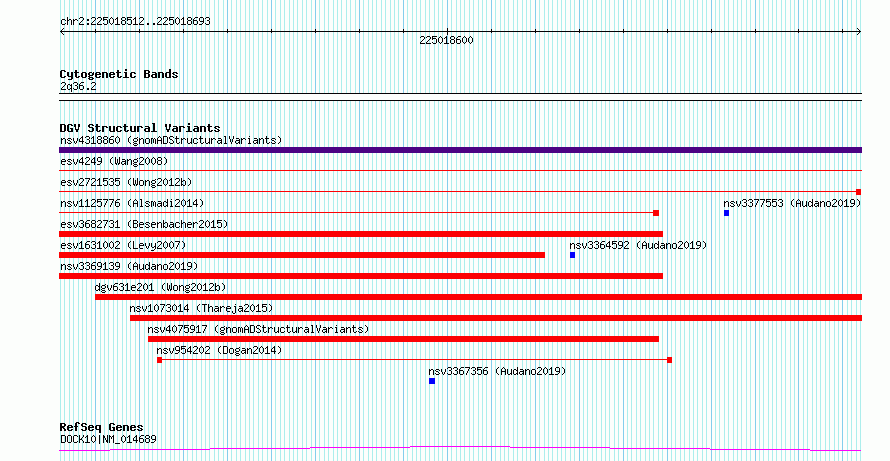Click the red nsv1073014 variant bar

tap(496, 318)
